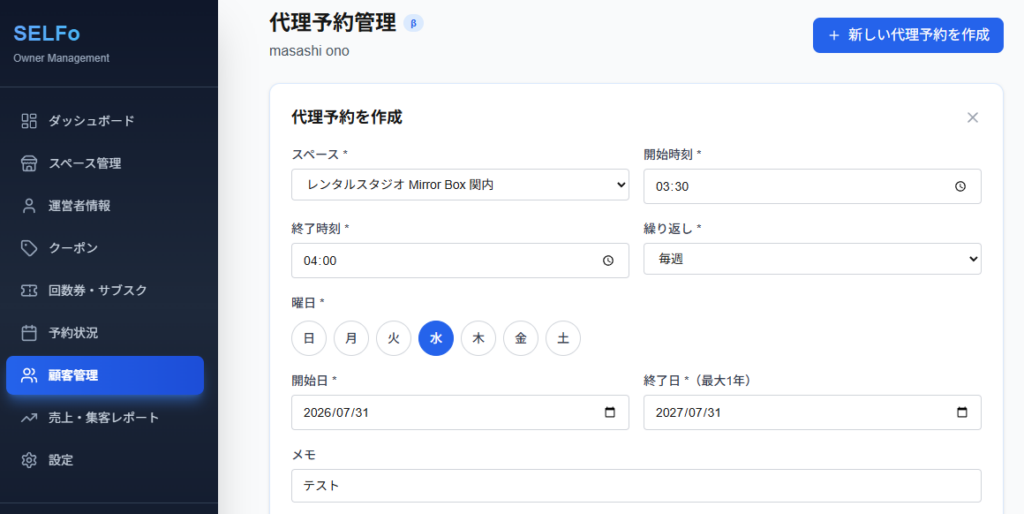
Task: Open calendar picker in 終了日 field
Action: [961, 413]
